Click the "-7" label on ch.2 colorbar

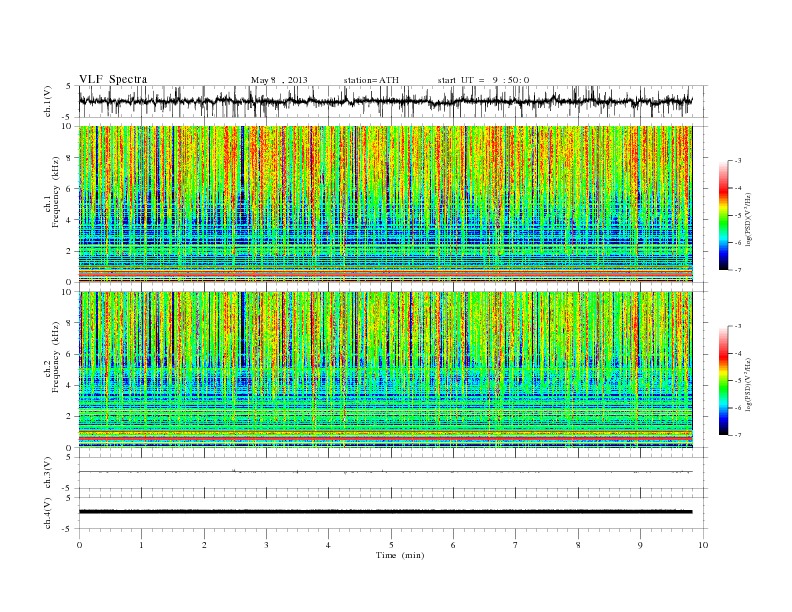pos(738,435)
